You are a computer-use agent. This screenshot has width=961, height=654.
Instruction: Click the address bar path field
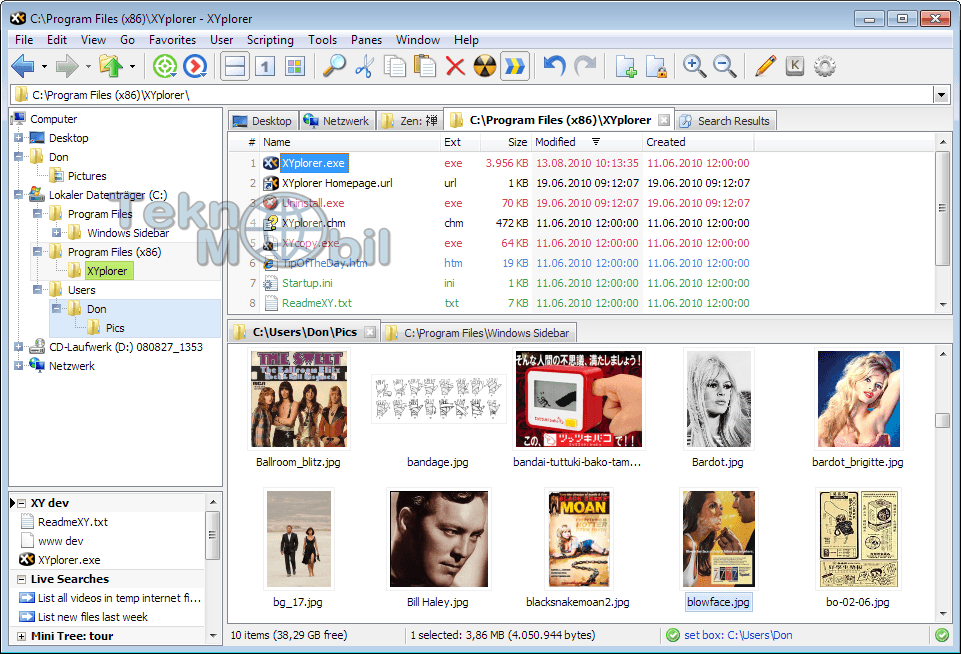click(x=472, y=95)
